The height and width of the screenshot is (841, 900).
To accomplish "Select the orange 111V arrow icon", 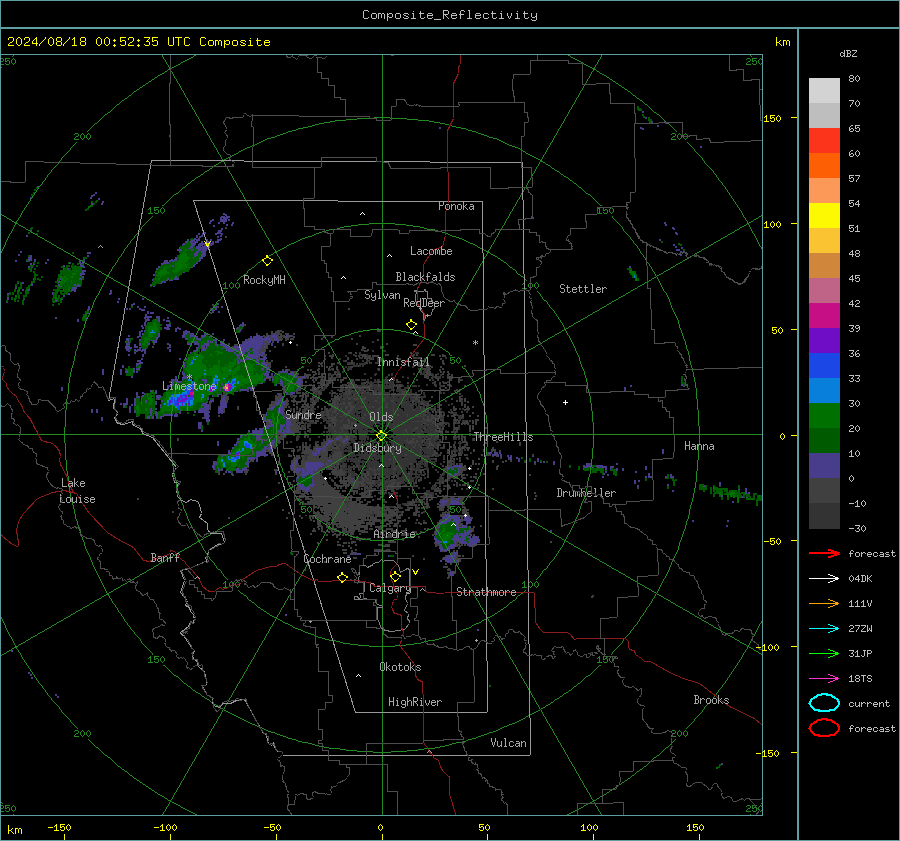I will click(824, 603).
